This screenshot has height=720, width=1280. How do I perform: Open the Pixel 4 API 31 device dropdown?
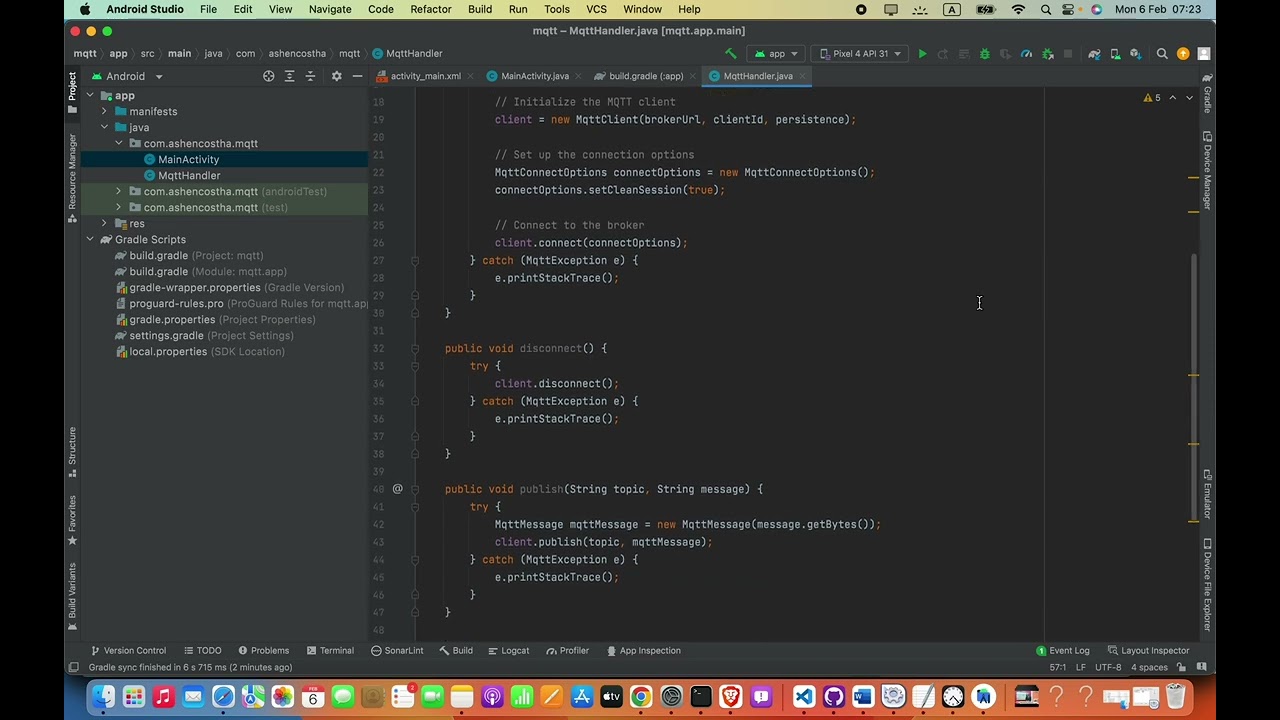coord(860,54)
